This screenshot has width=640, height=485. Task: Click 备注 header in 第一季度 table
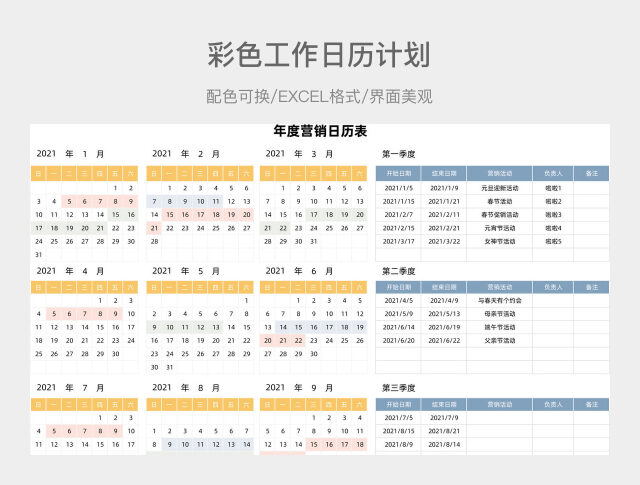click(x=591, y=174)
